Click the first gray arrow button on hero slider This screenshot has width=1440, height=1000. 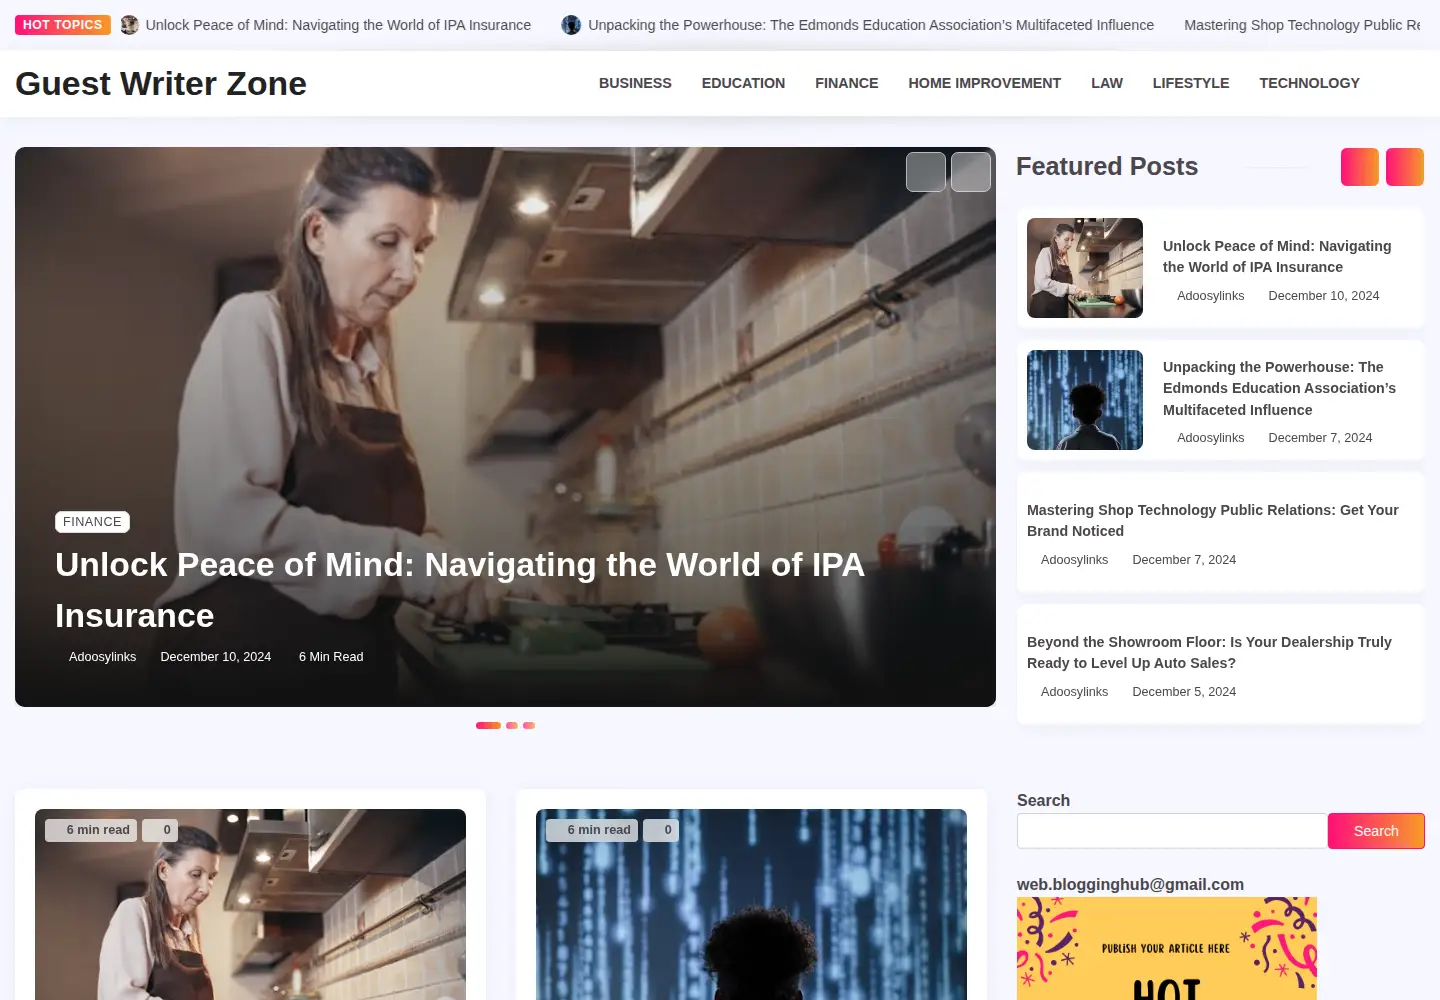(926, 172)
